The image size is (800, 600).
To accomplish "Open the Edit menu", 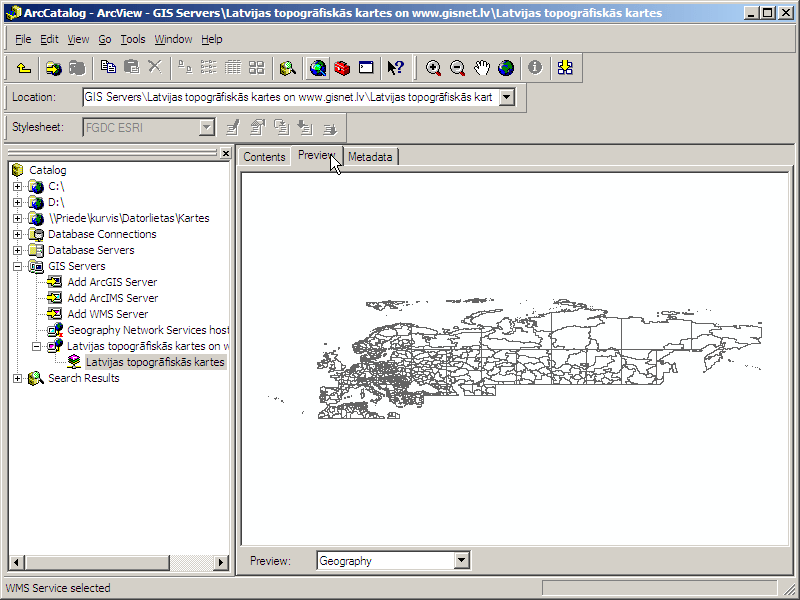I will [49, 39].
